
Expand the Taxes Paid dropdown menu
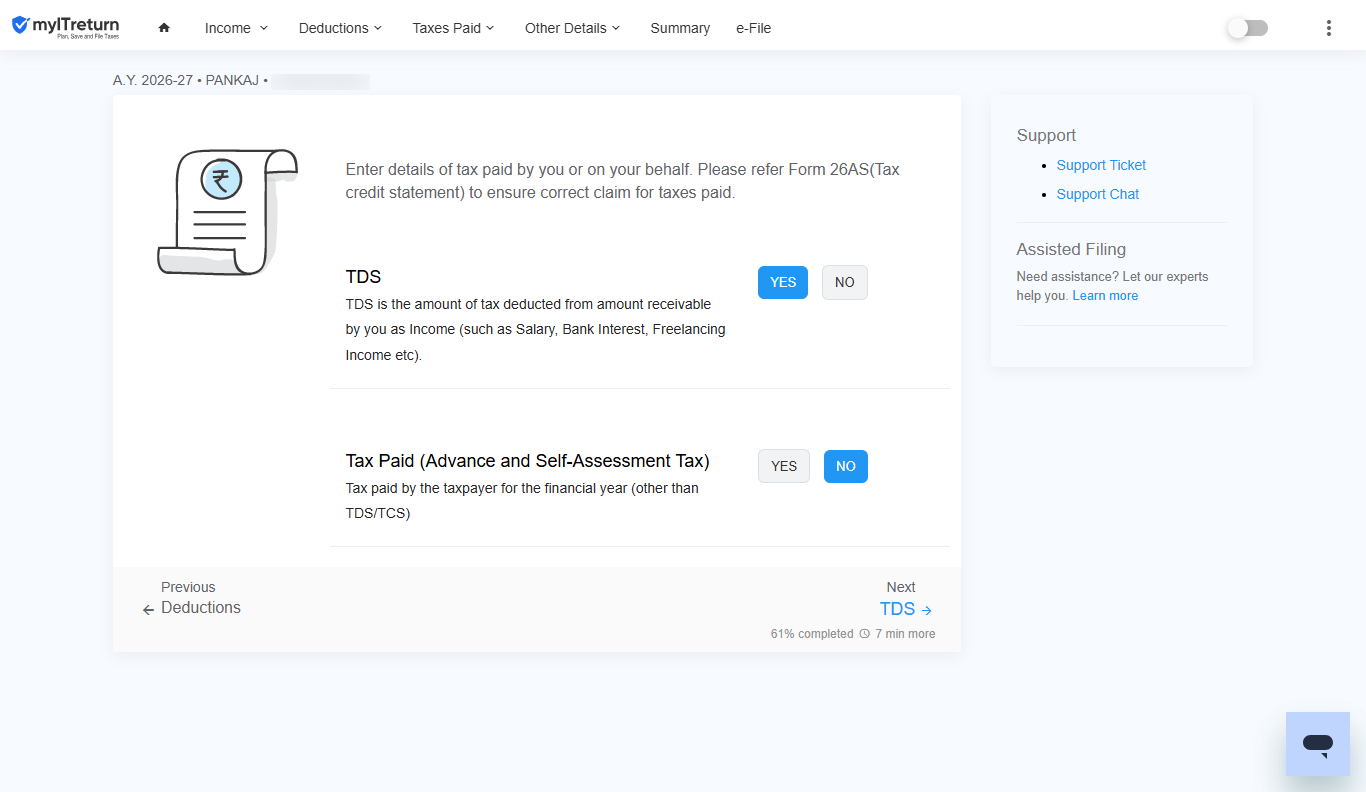click(x=454, y=28)
